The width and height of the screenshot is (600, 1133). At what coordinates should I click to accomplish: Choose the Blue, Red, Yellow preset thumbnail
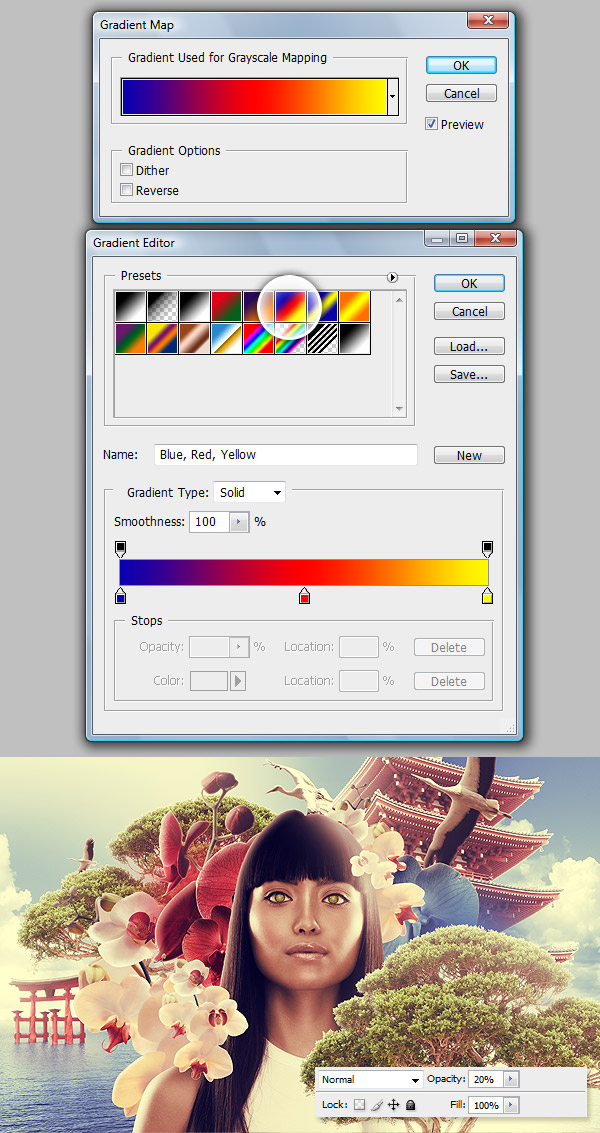[x=290, y=306]
